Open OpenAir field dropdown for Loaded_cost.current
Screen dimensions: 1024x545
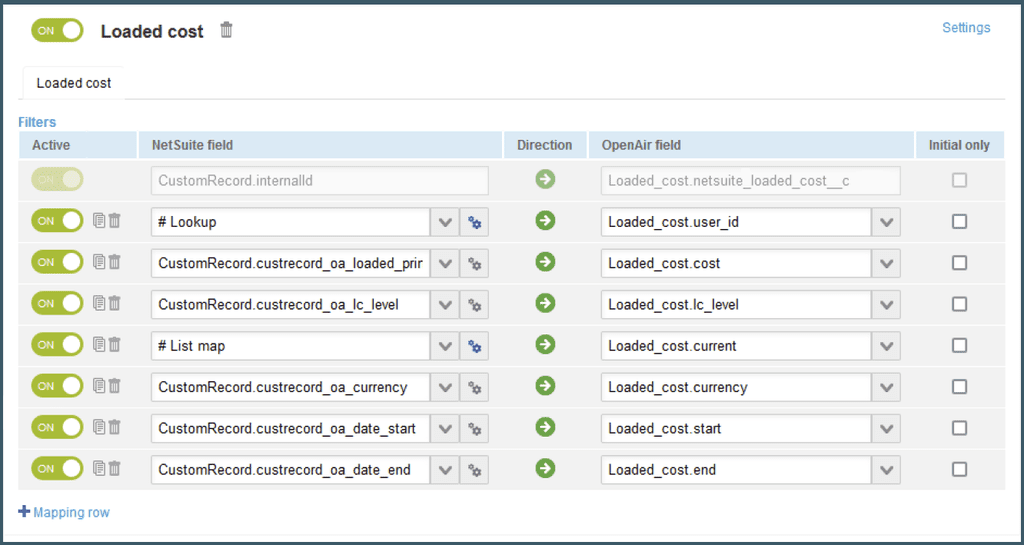pos(886,346)
